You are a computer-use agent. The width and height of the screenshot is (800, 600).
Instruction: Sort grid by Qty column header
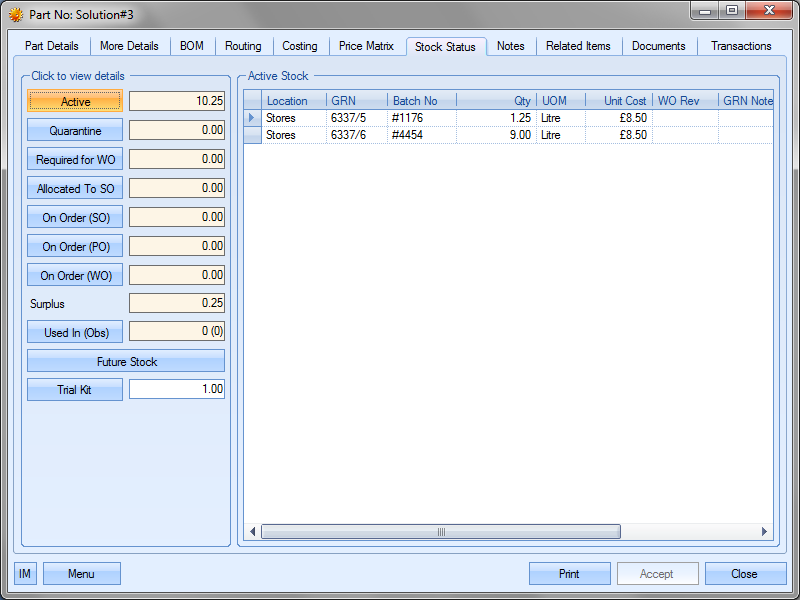point(495,101)
